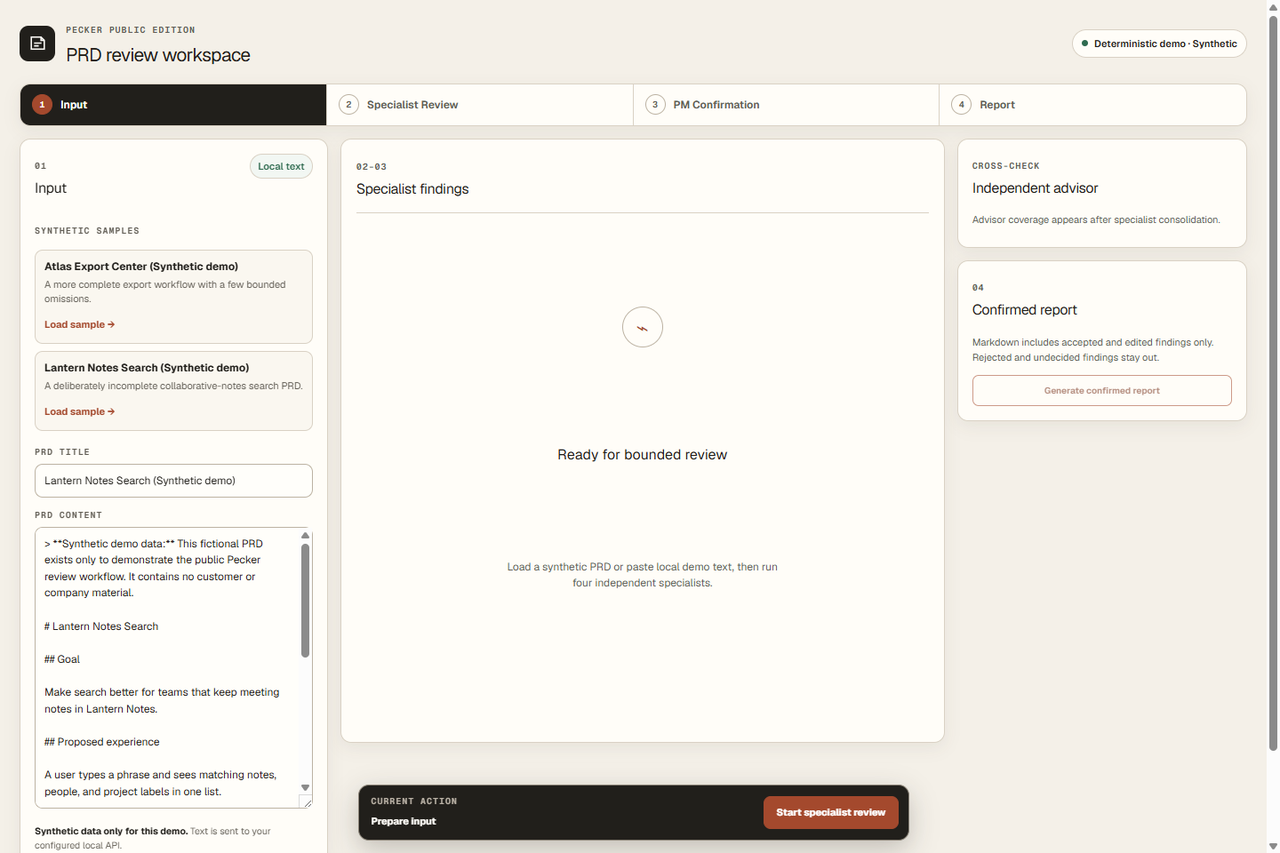The image size is (1280, 853).
Task: Click step 2 number circle
Action: click(349, 104)
